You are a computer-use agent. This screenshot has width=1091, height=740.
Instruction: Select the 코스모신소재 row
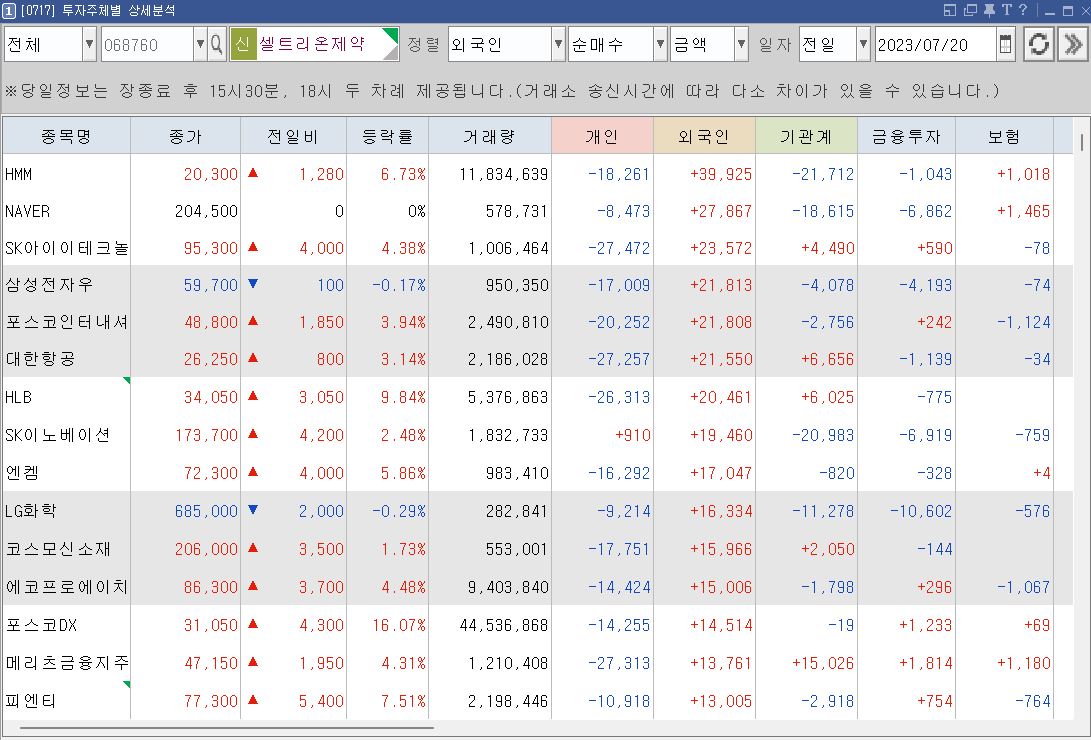click(x=538, y=549)
